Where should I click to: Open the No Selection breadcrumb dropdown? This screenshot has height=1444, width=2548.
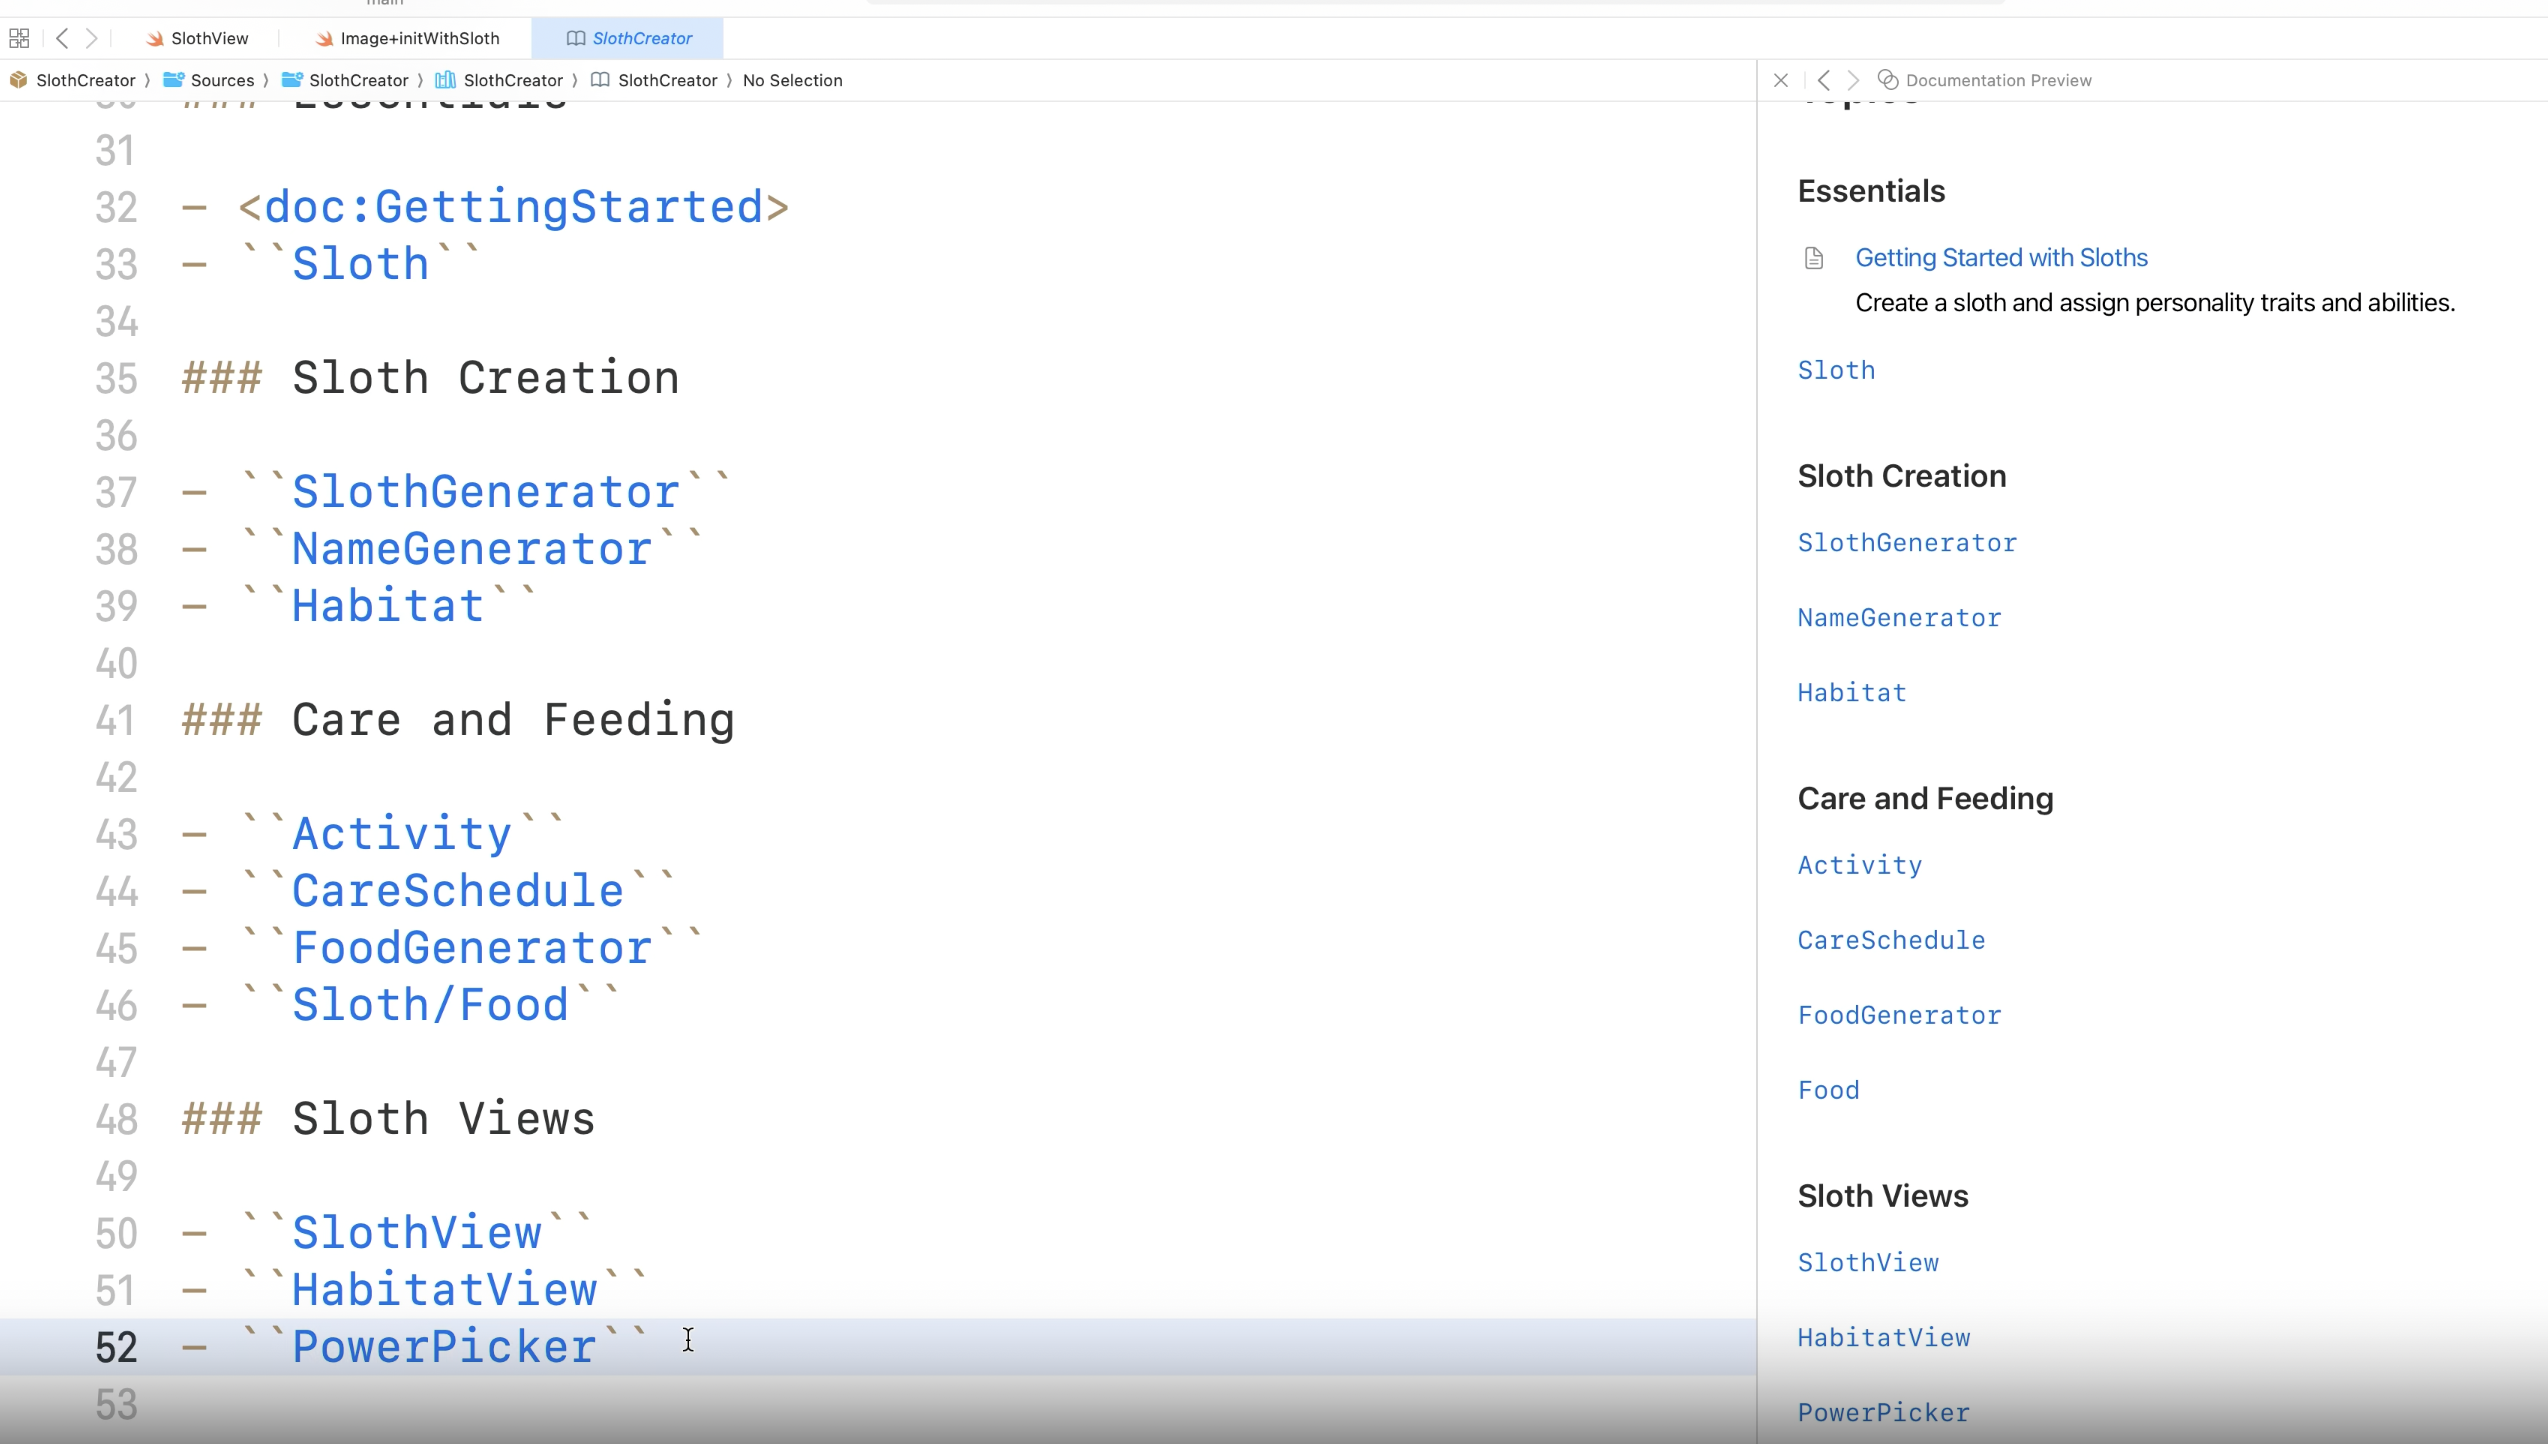(792, 80)
